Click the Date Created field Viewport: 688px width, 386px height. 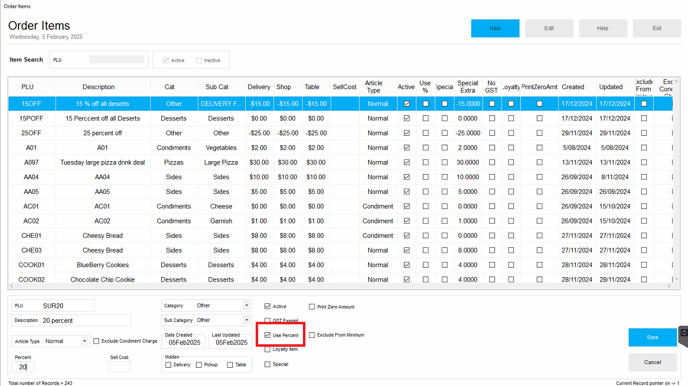(184, 342)
